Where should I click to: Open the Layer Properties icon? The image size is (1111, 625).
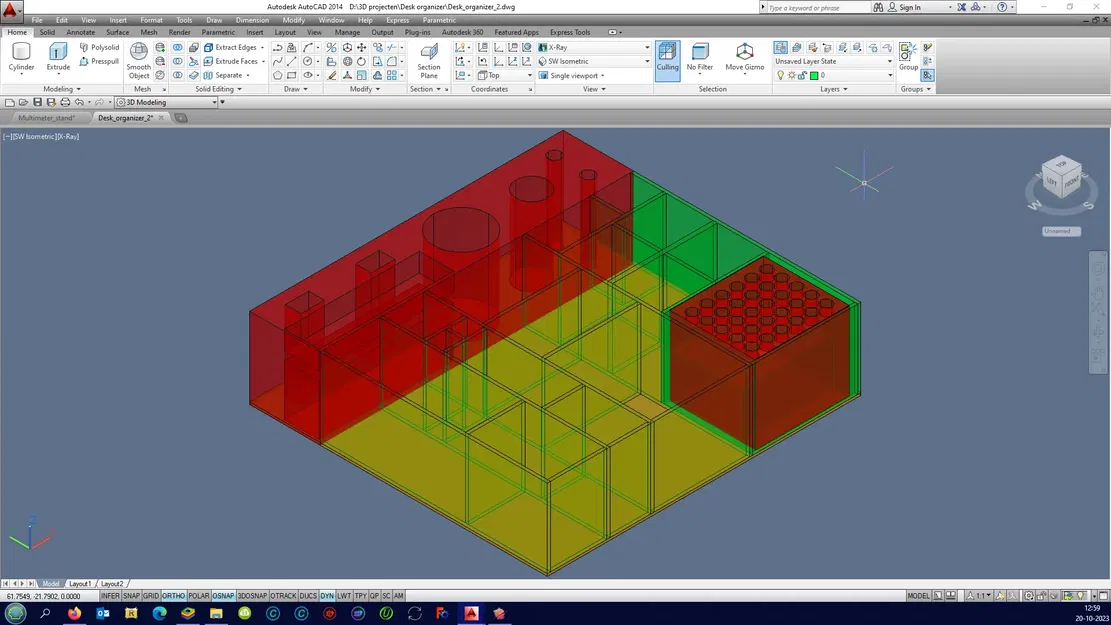[780, 47]
